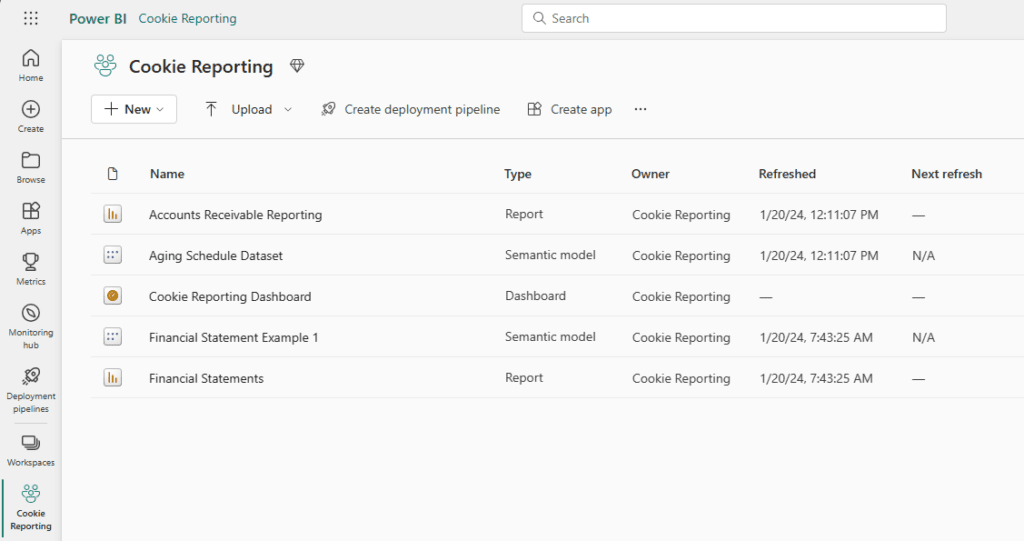Go to Home in sidebar

pos(31,65)
